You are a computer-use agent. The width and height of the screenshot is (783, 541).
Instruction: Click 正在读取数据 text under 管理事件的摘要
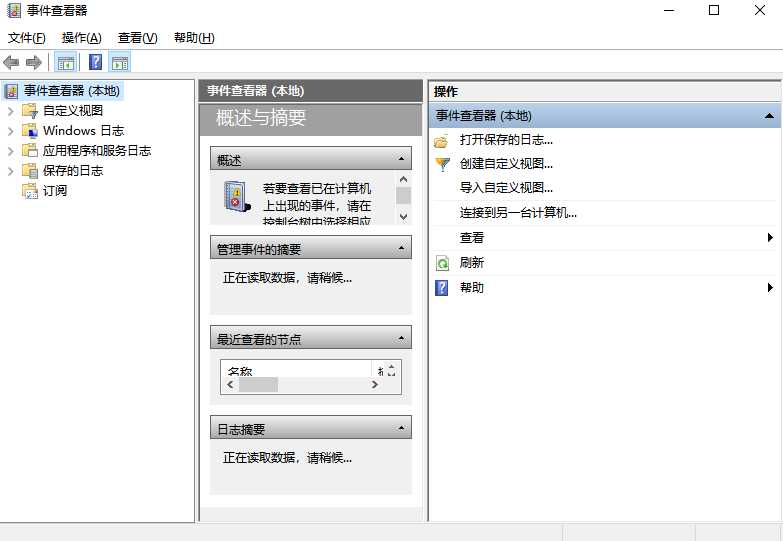[287, 278]
